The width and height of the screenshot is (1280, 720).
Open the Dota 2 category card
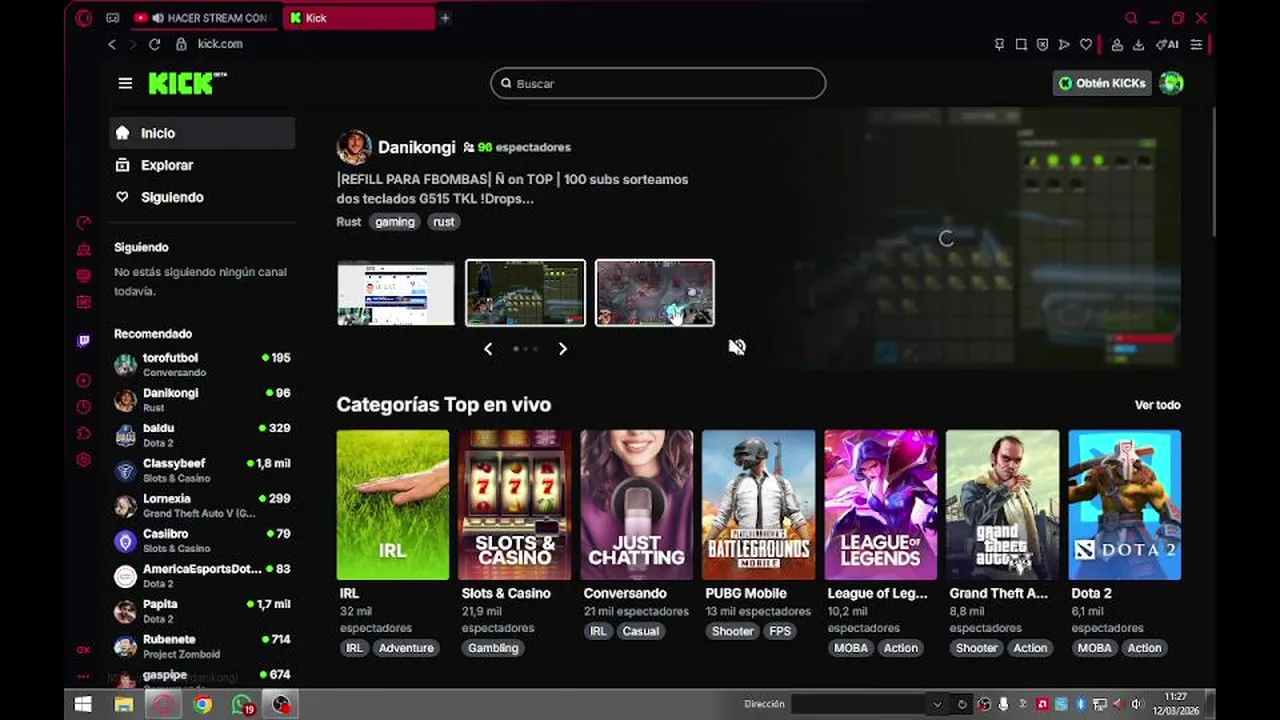click(x=1125, y=505)
